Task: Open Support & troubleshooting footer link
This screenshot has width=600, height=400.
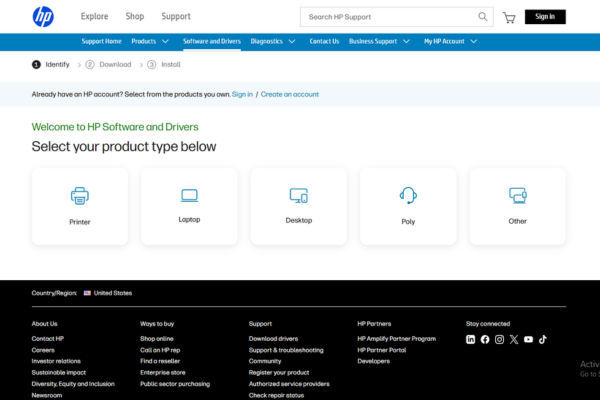Action: pos(286,350)
